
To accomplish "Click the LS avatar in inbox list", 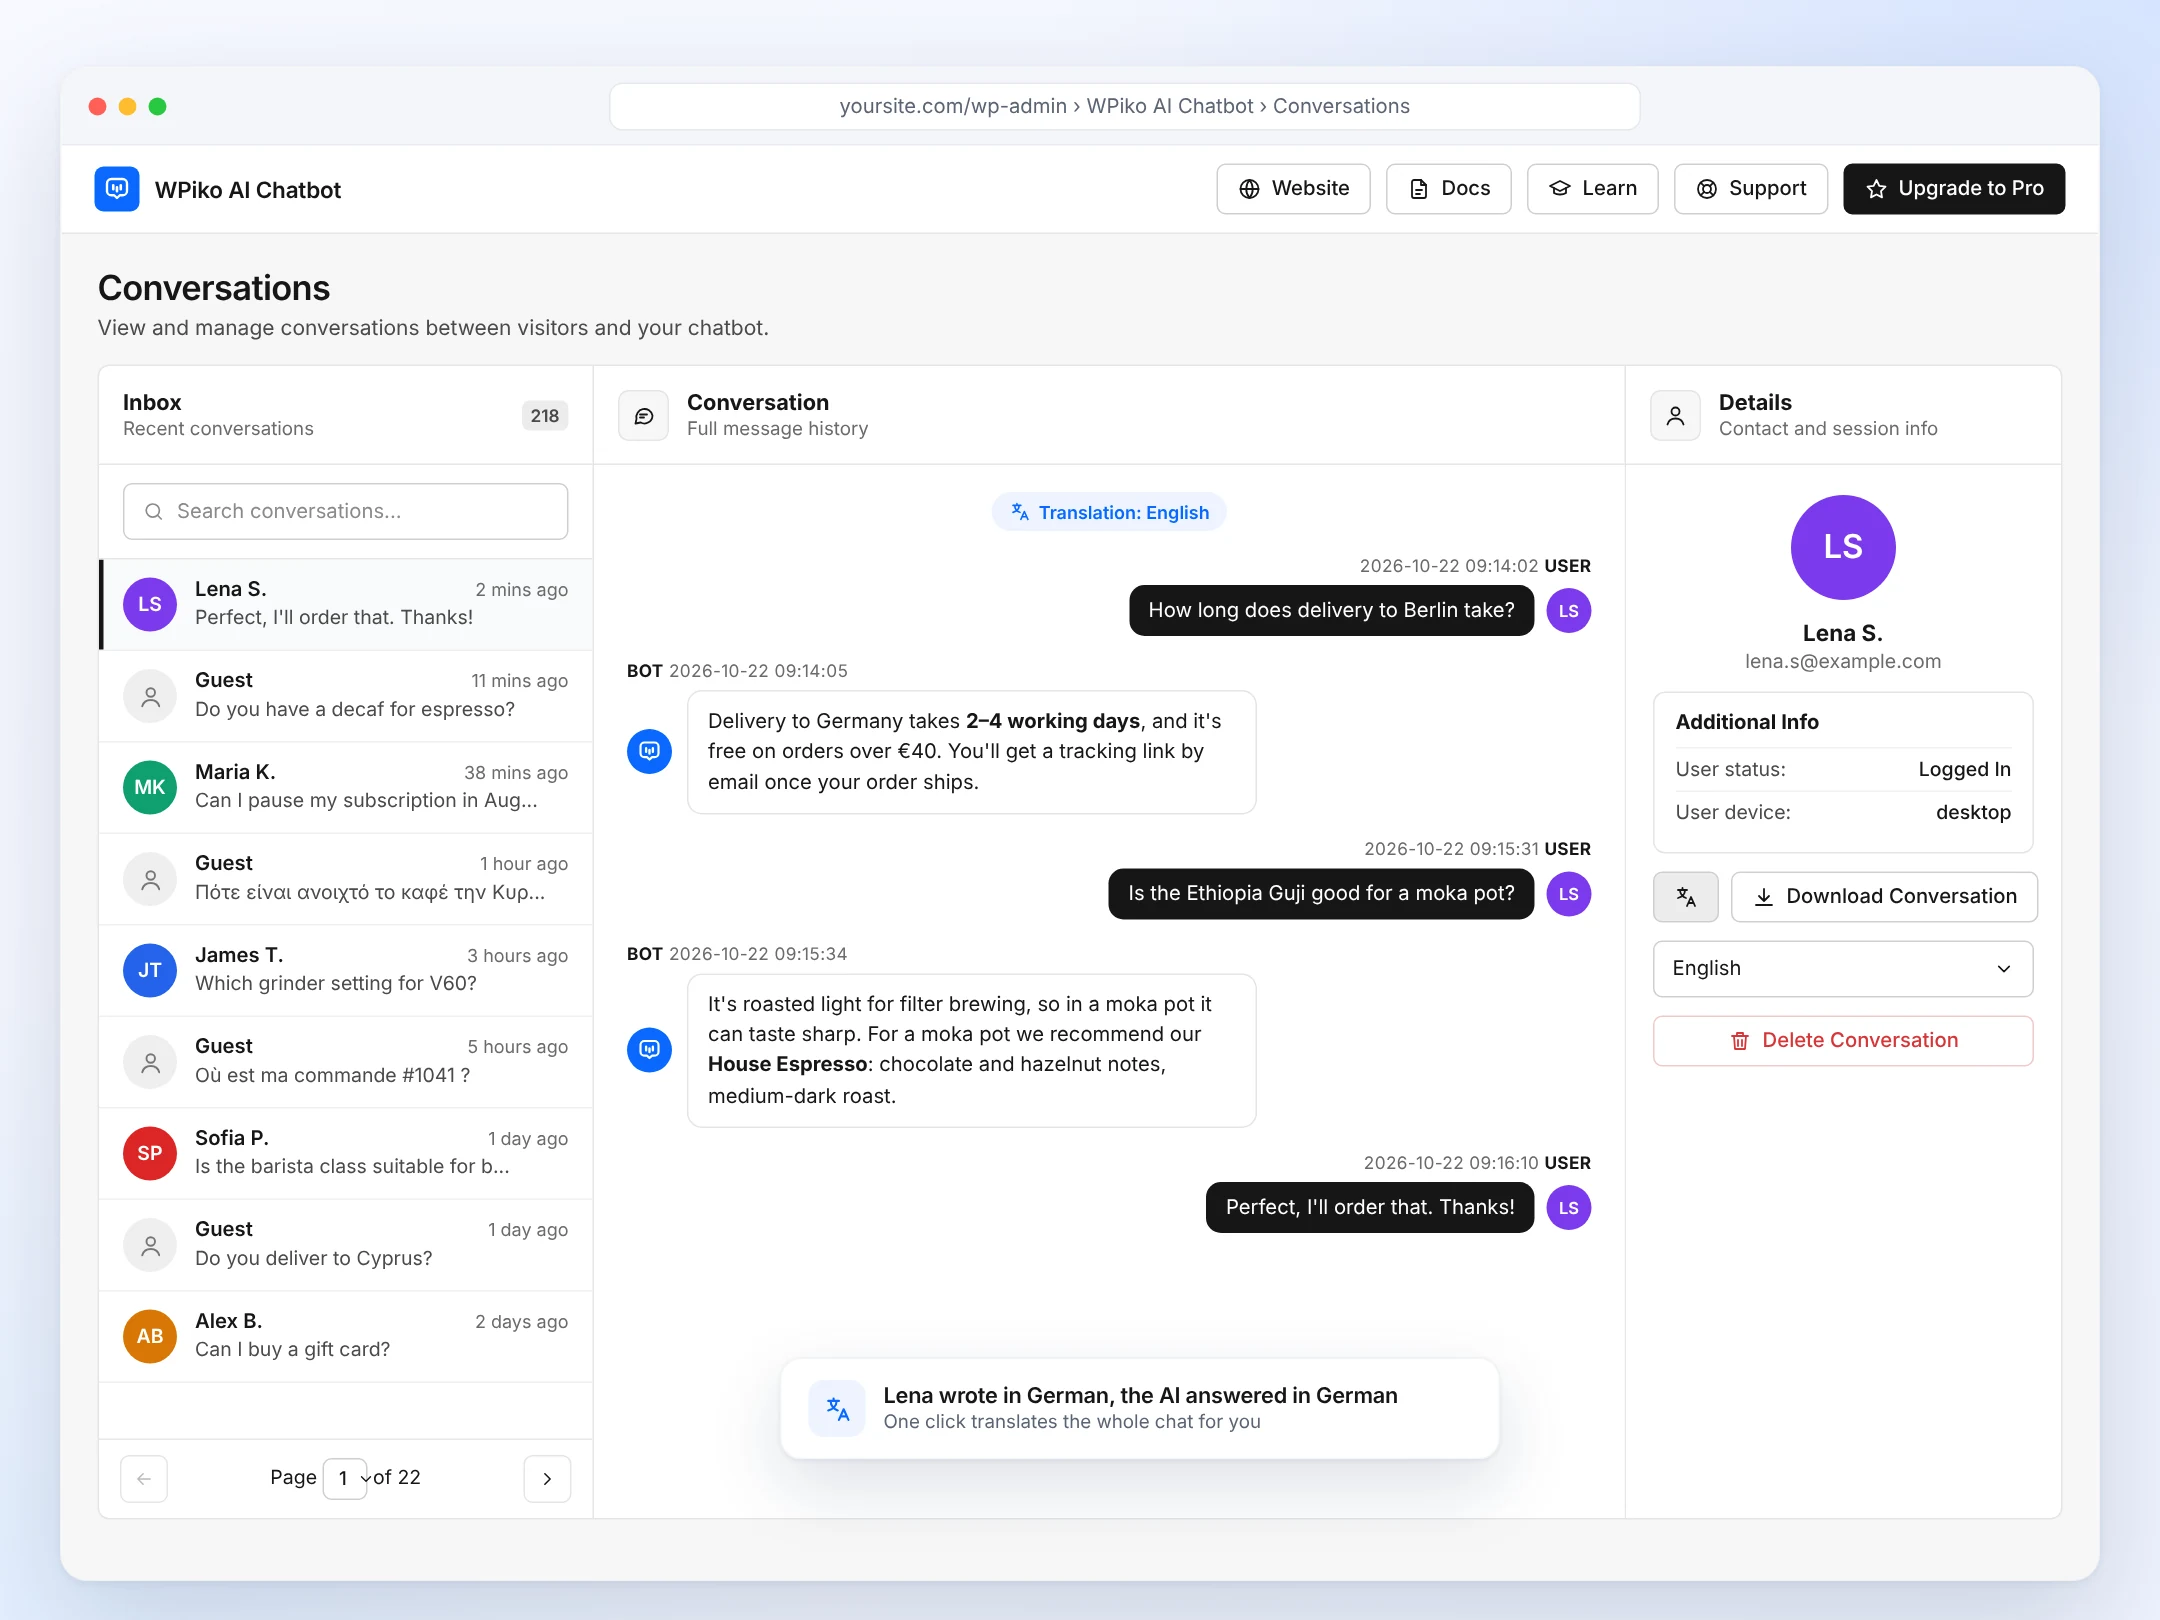I will 150,604.
